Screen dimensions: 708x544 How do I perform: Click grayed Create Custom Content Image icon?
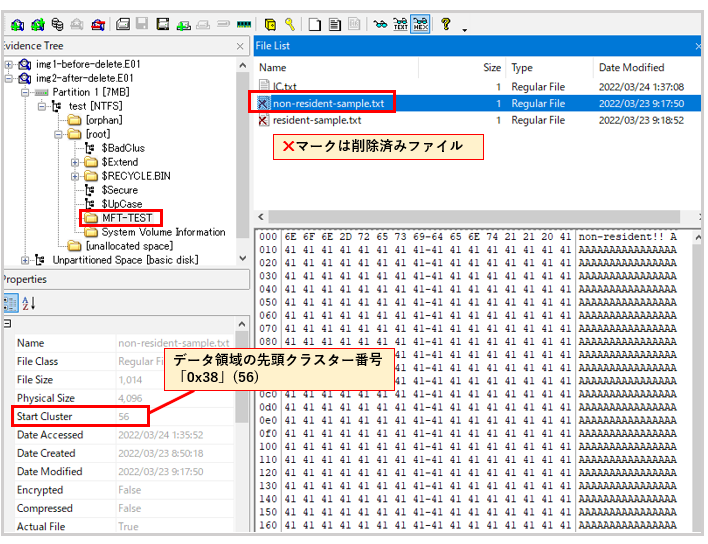point(203,24)
